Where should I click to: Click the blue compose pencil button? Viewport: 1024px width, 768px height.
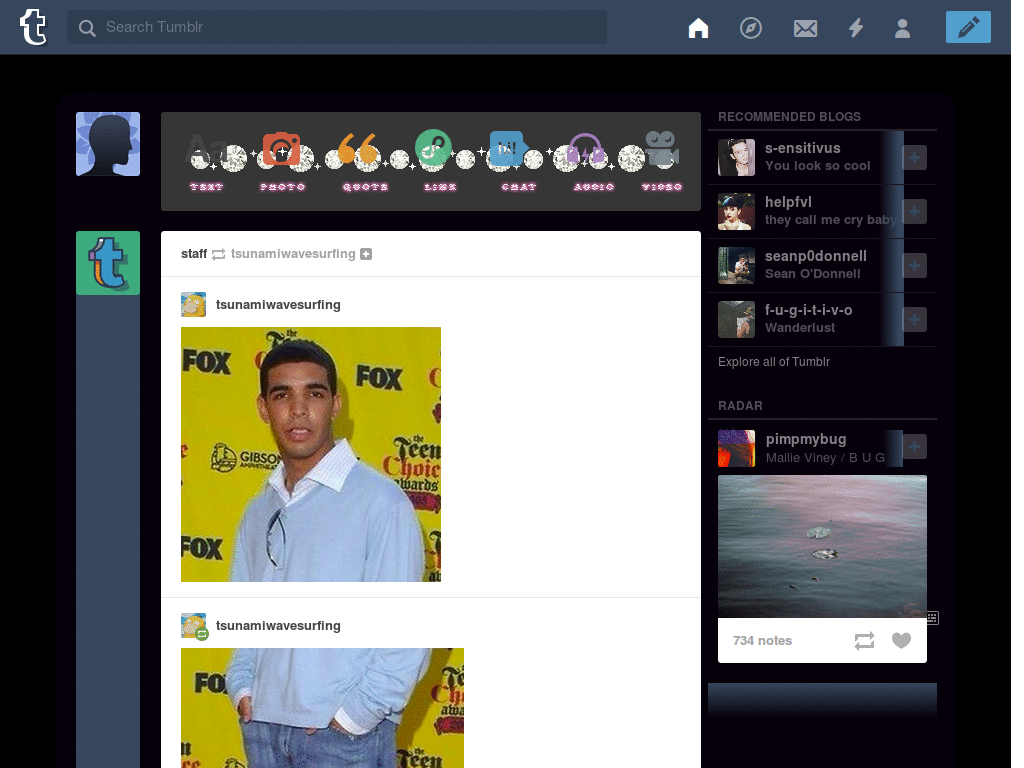[x=968, y=27]
